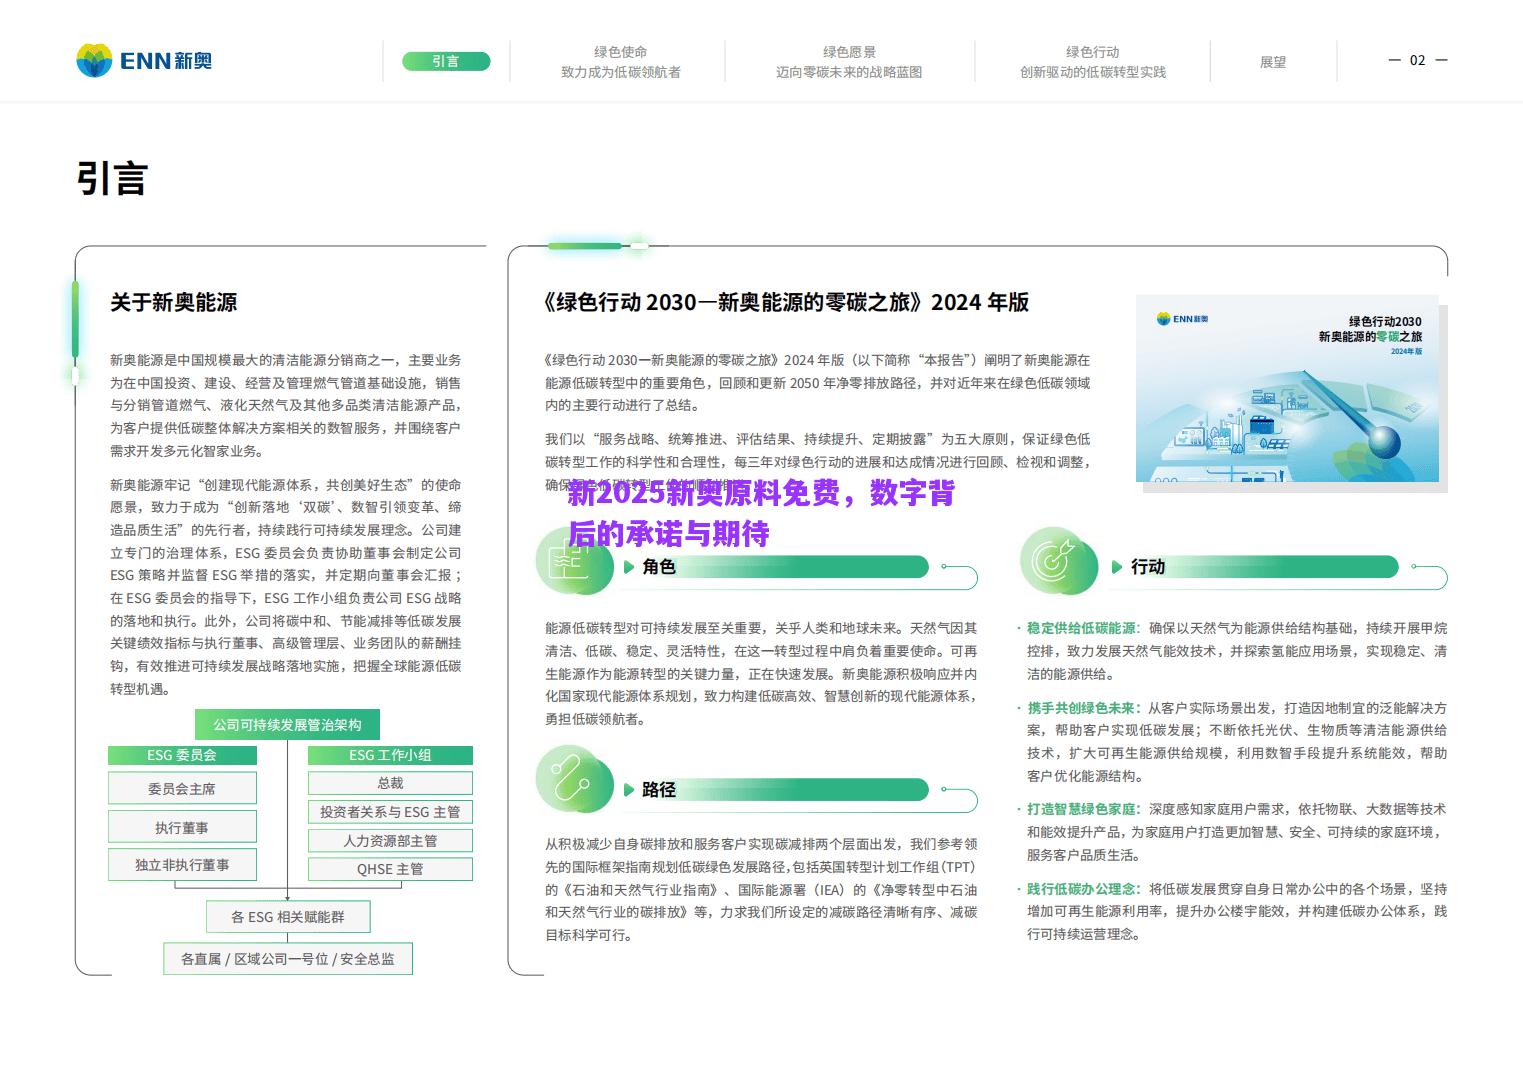Click the 公司可持续发展管治架构 chart header
This screenshot has width=1523, height=1077.
(287, 725)
